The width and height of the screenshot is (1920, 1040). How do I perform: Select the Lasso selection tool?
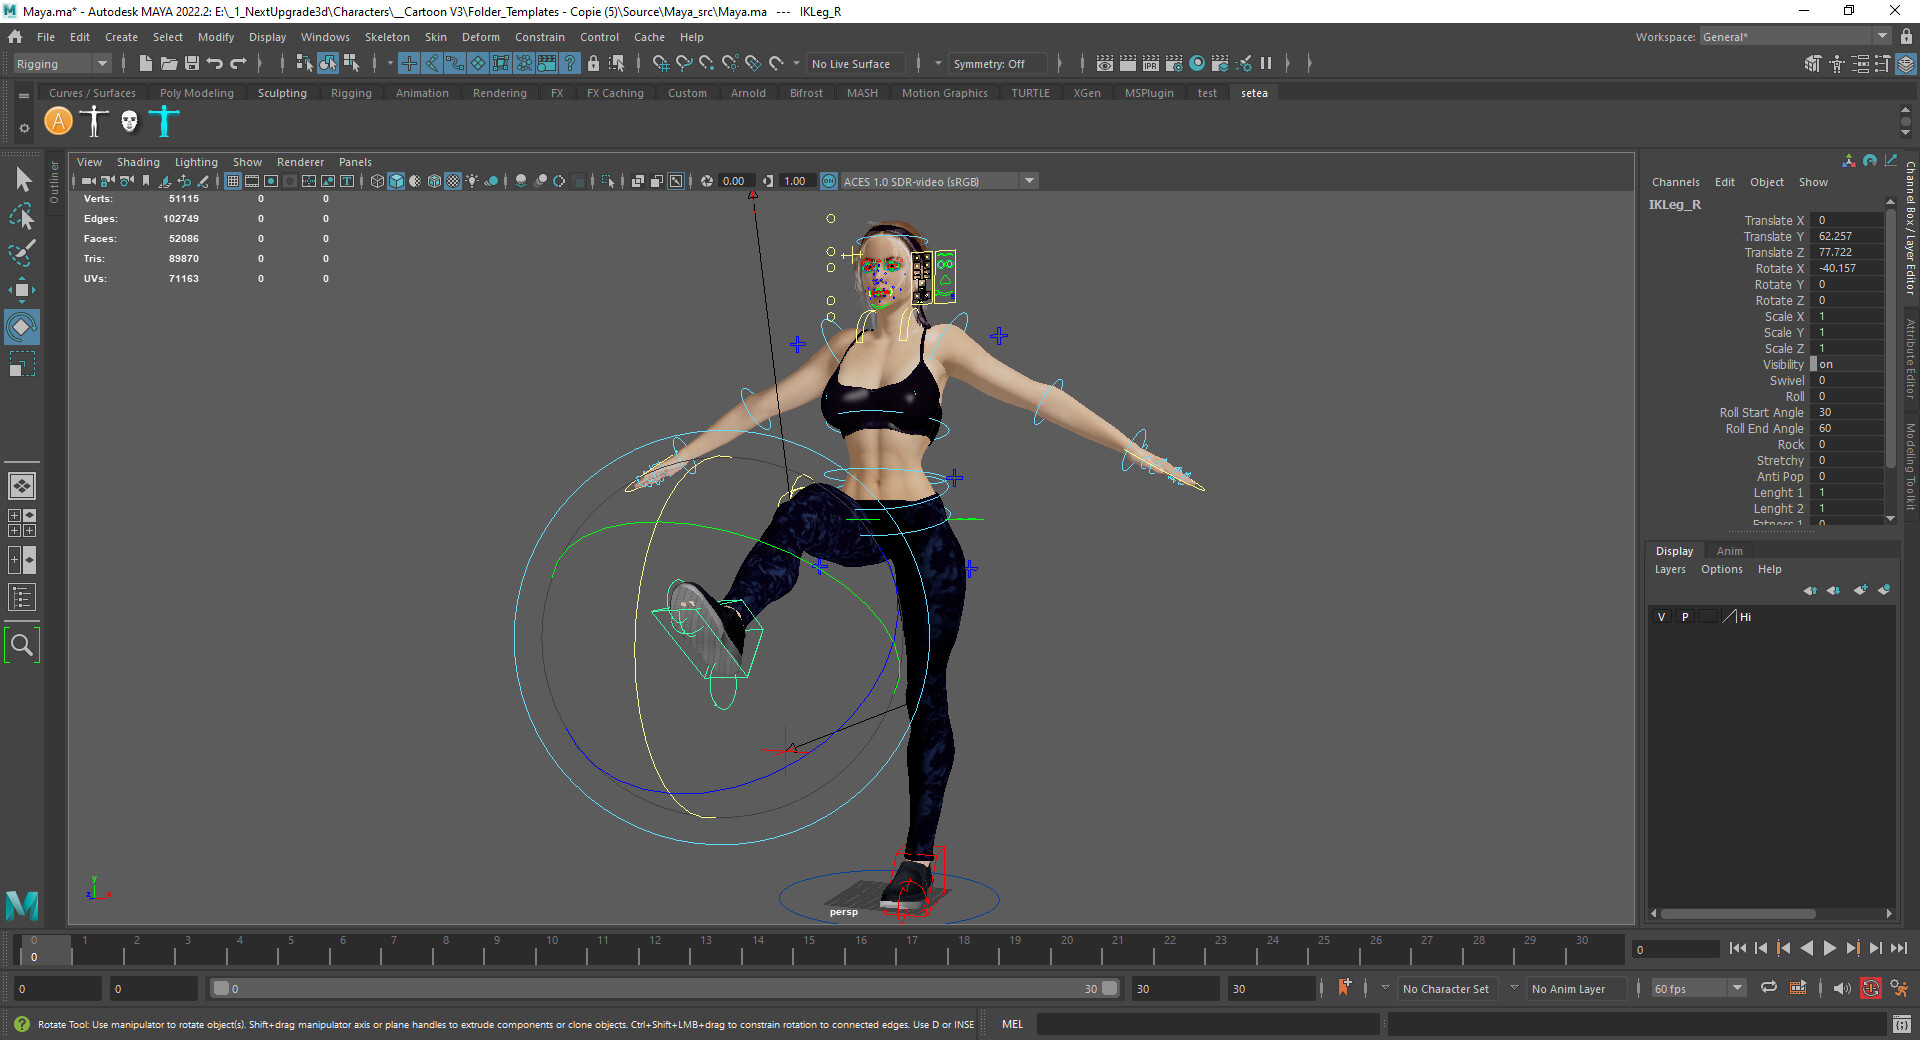[21, 216]
